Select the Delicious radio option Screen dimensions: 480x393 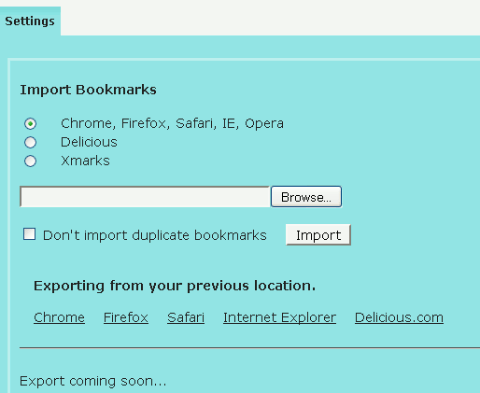pos(30,143)
